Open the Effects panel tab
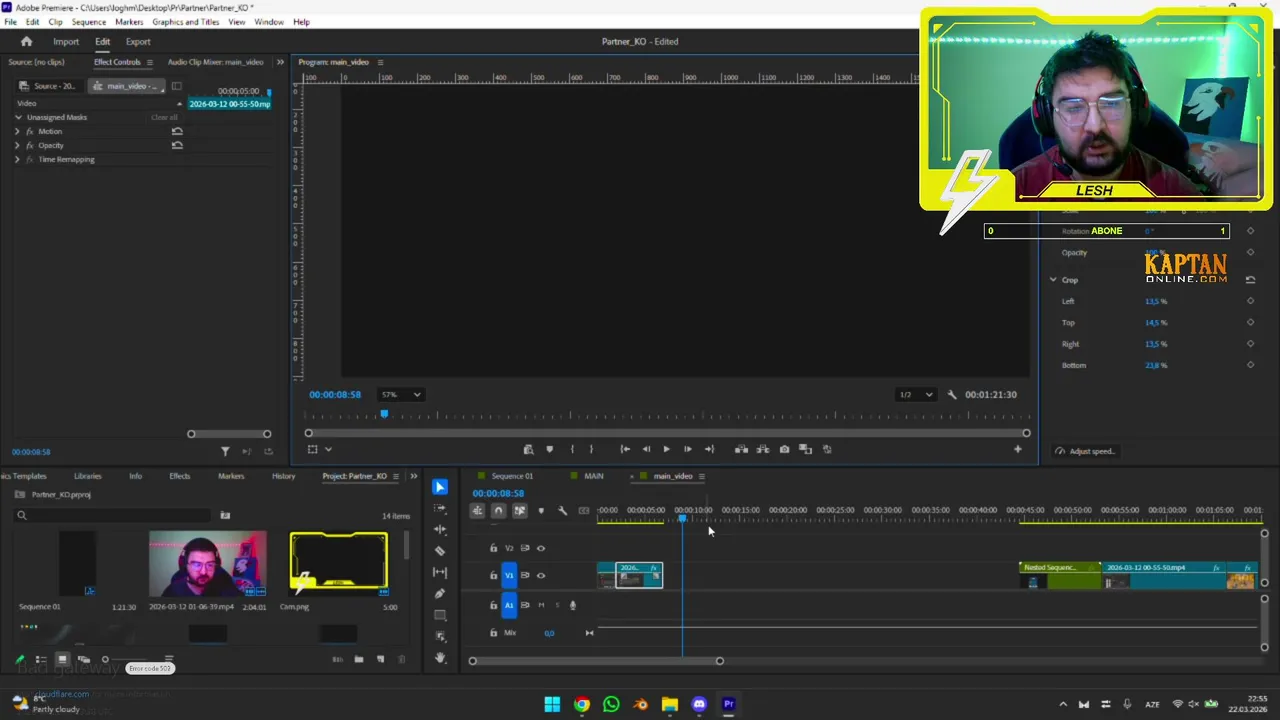This screenshot has height=720, width=1280. (x=180, y=476)
